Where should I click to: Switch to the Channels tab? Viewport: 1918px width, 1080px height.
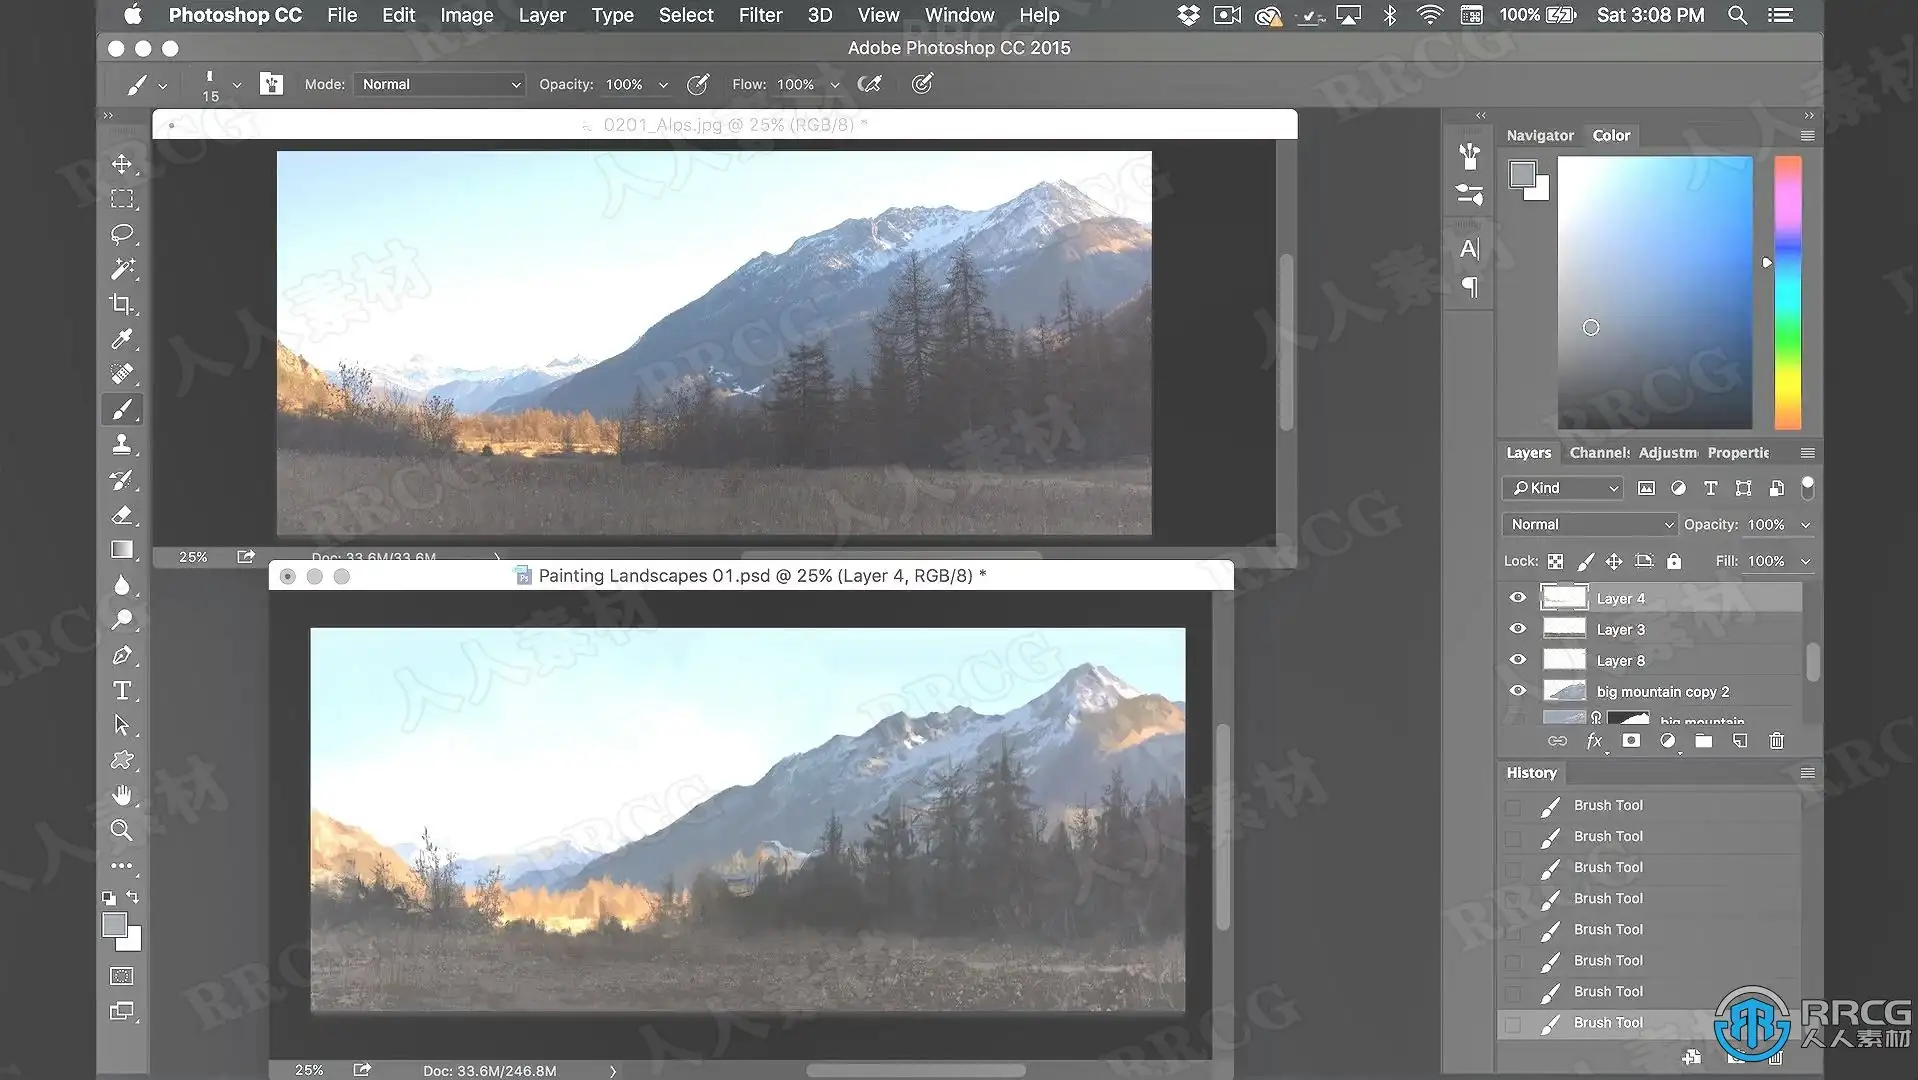point(1599,453)
